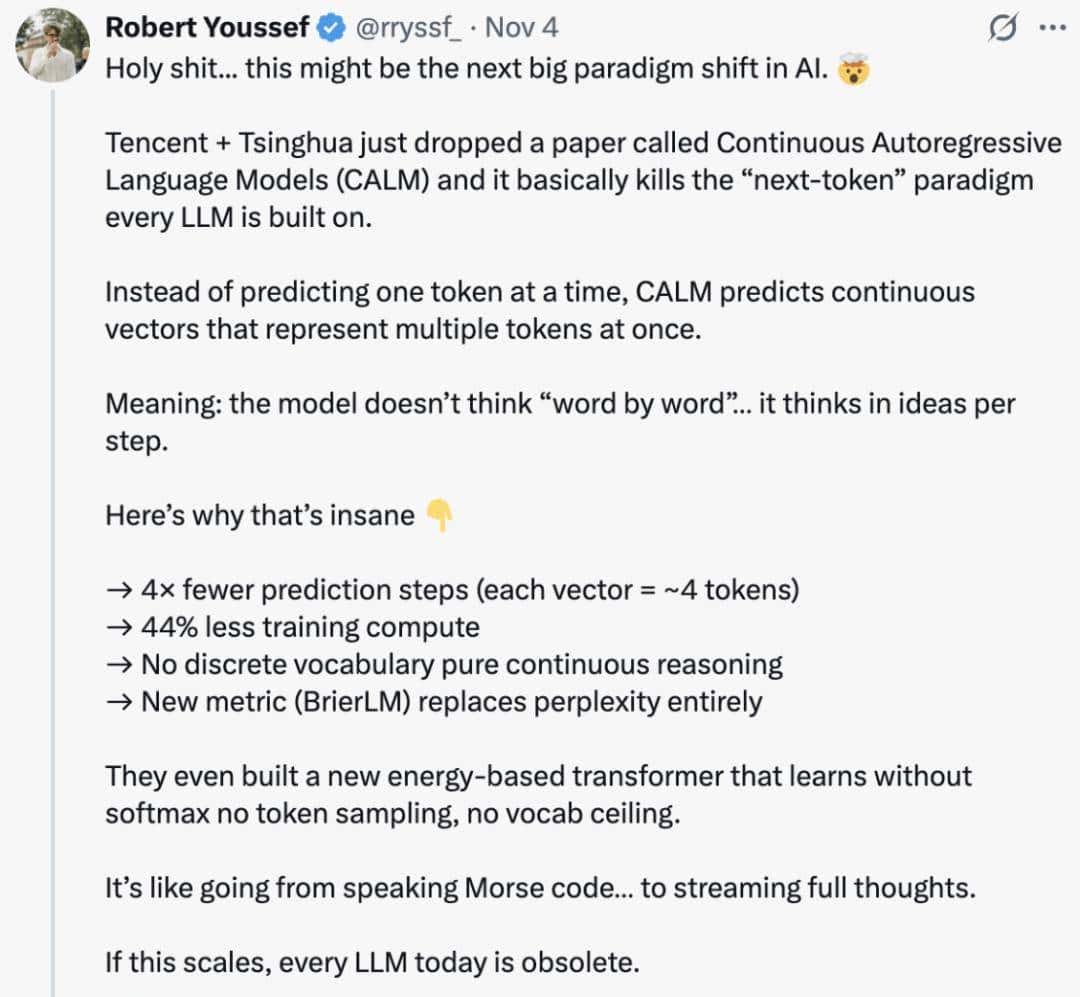Click the "If this scales" closing line

pos(372,963)
